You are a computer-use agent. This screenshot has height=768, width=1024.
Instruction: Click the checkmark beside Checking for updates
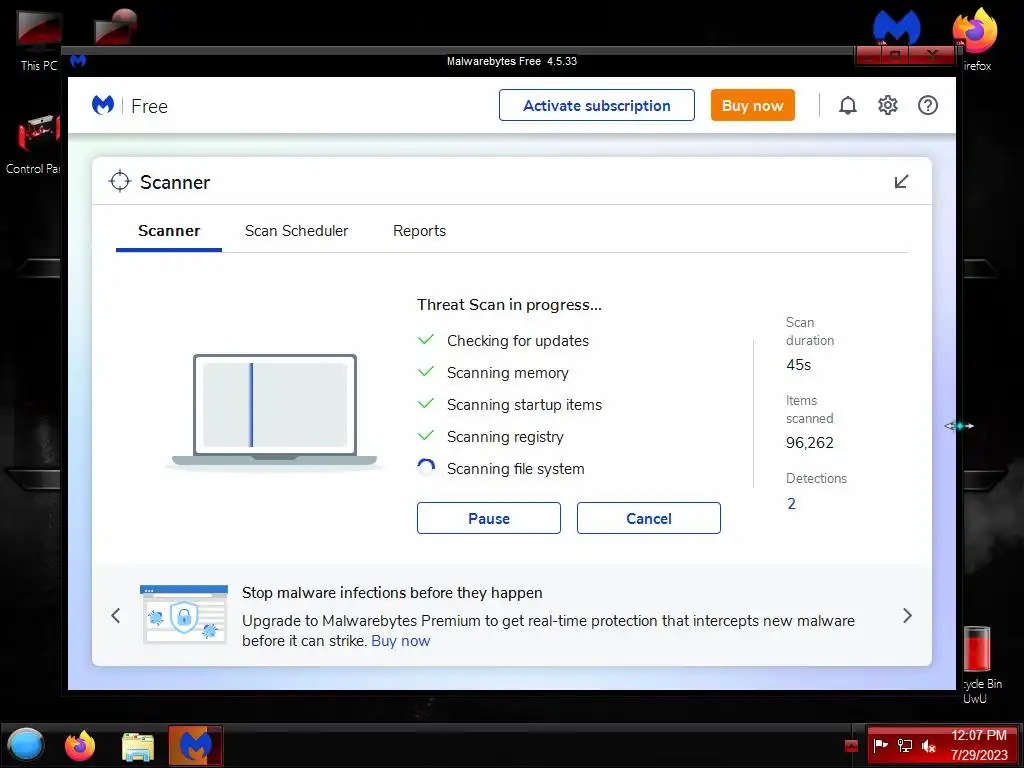click(426, 340)
